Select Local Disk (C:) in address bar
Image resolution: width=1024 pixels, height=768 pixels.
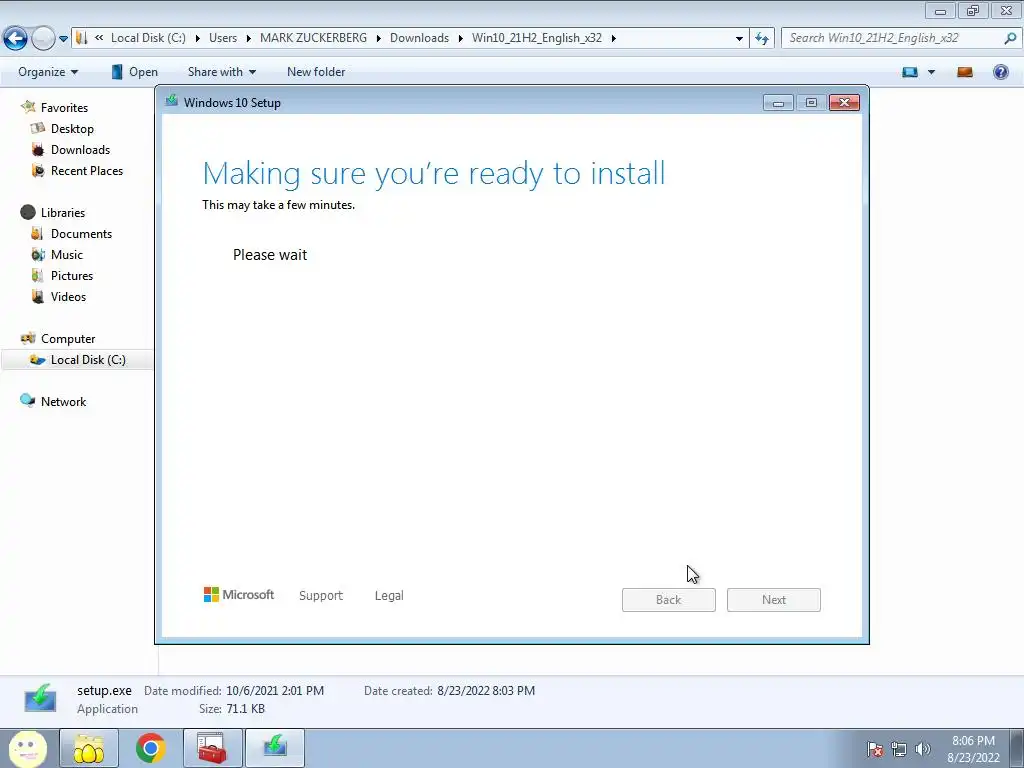(148, 38)
